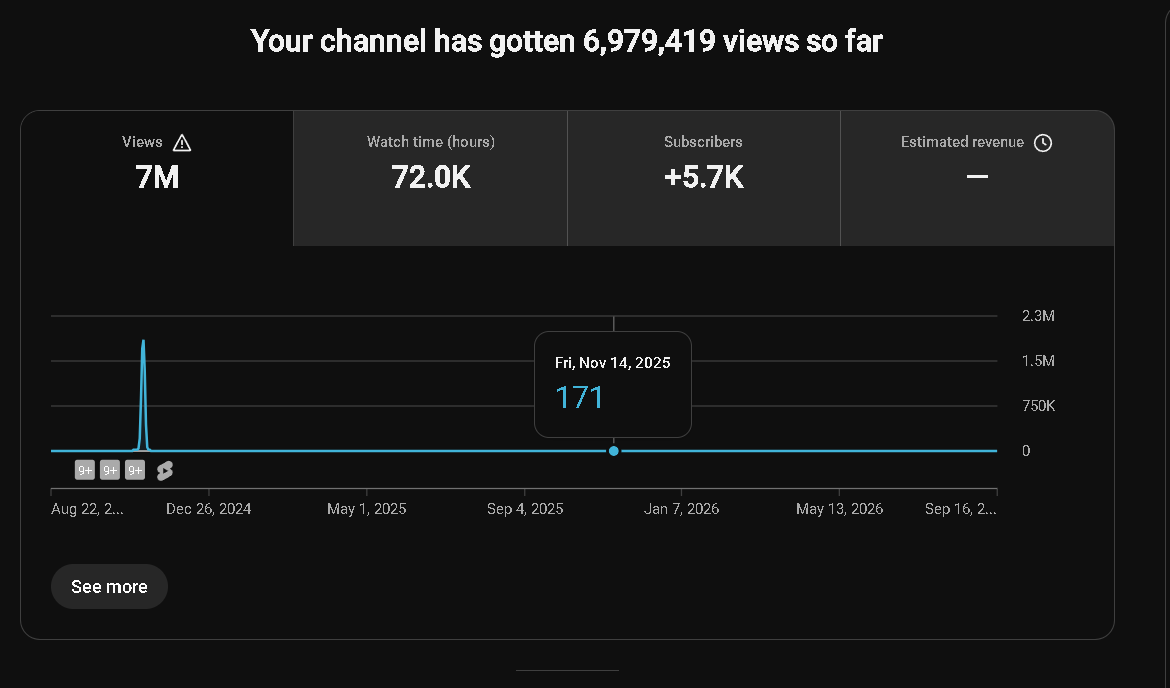The height and width of the screenshot is (688, 1170).
Task: Click the tooltip value 171
Action: pyautogui.click(x=580, y=397)
